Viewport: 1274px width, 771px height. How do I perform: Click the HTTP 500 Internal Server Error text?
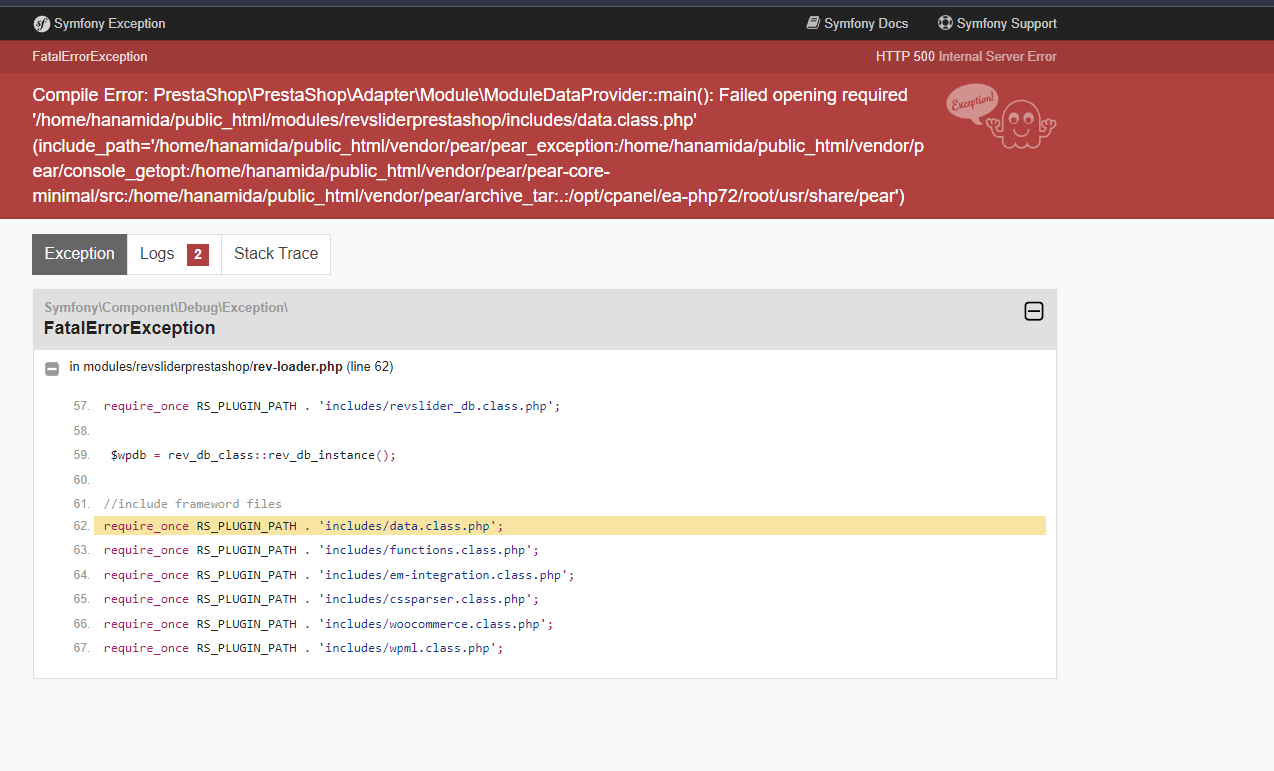[966, 56]
